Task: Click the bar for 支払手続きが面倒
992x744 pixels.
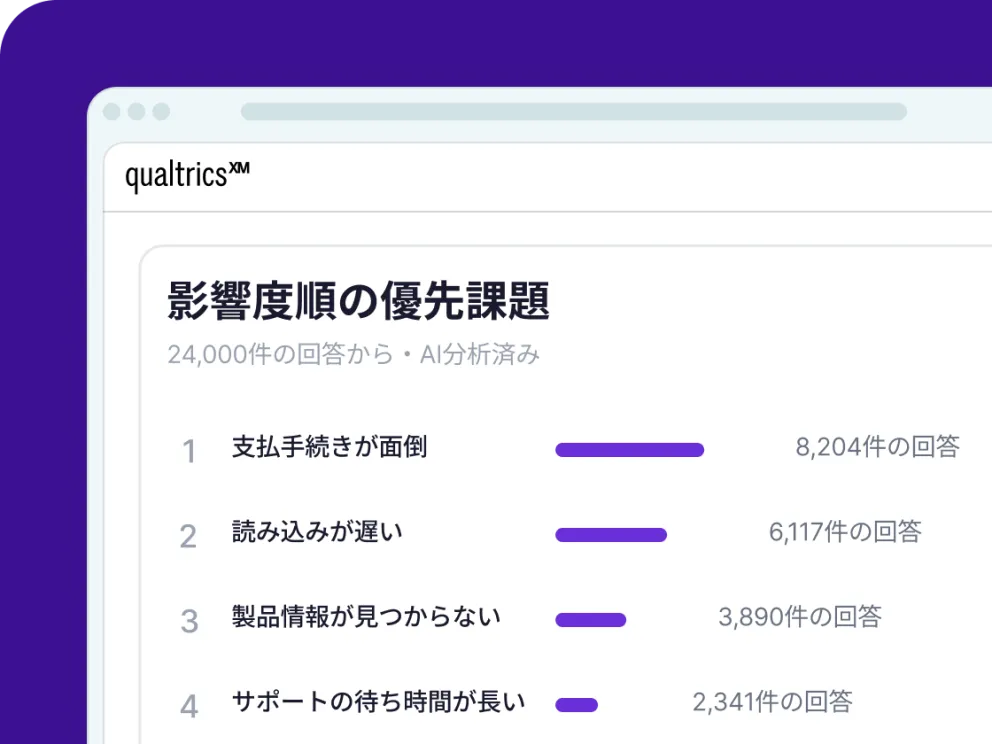Action: click(x=629, y=450)
